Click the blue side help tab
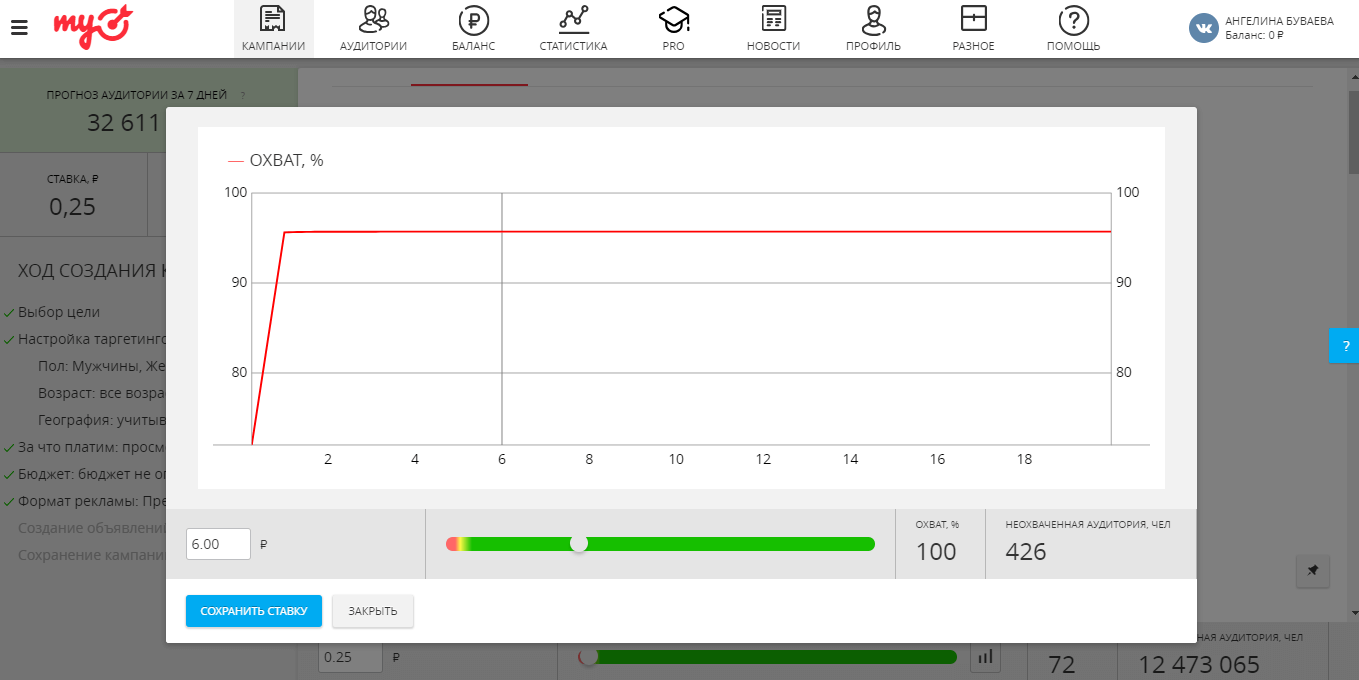Image resolution: width=1359 pixels, height=680 pixels. coord(1345,346)
